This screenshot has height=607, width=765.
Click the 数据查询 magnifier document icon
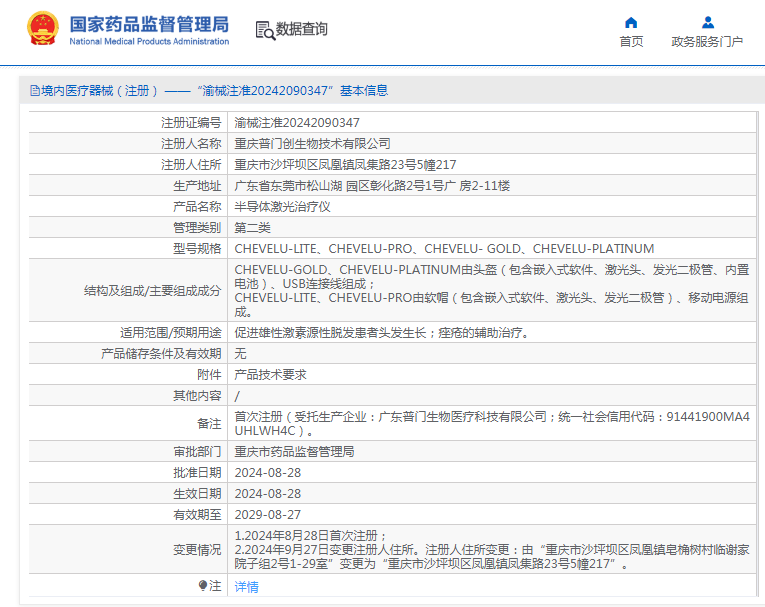coord(264,30)
